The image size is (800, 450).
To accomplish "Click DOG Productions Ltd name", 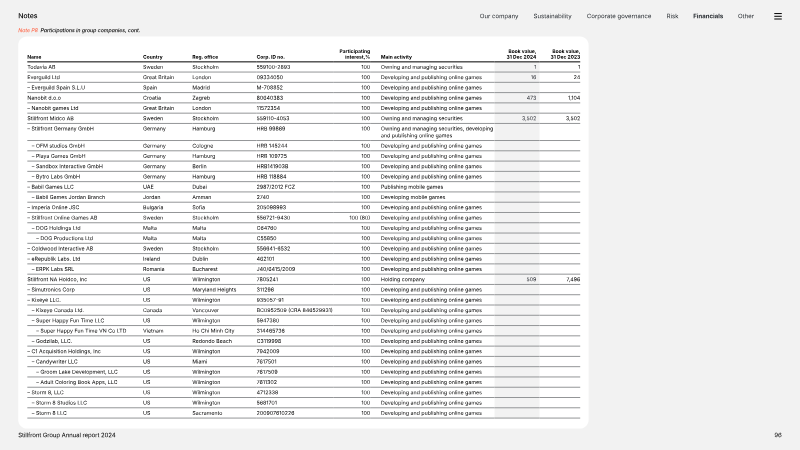I will (x=65, y=238).
